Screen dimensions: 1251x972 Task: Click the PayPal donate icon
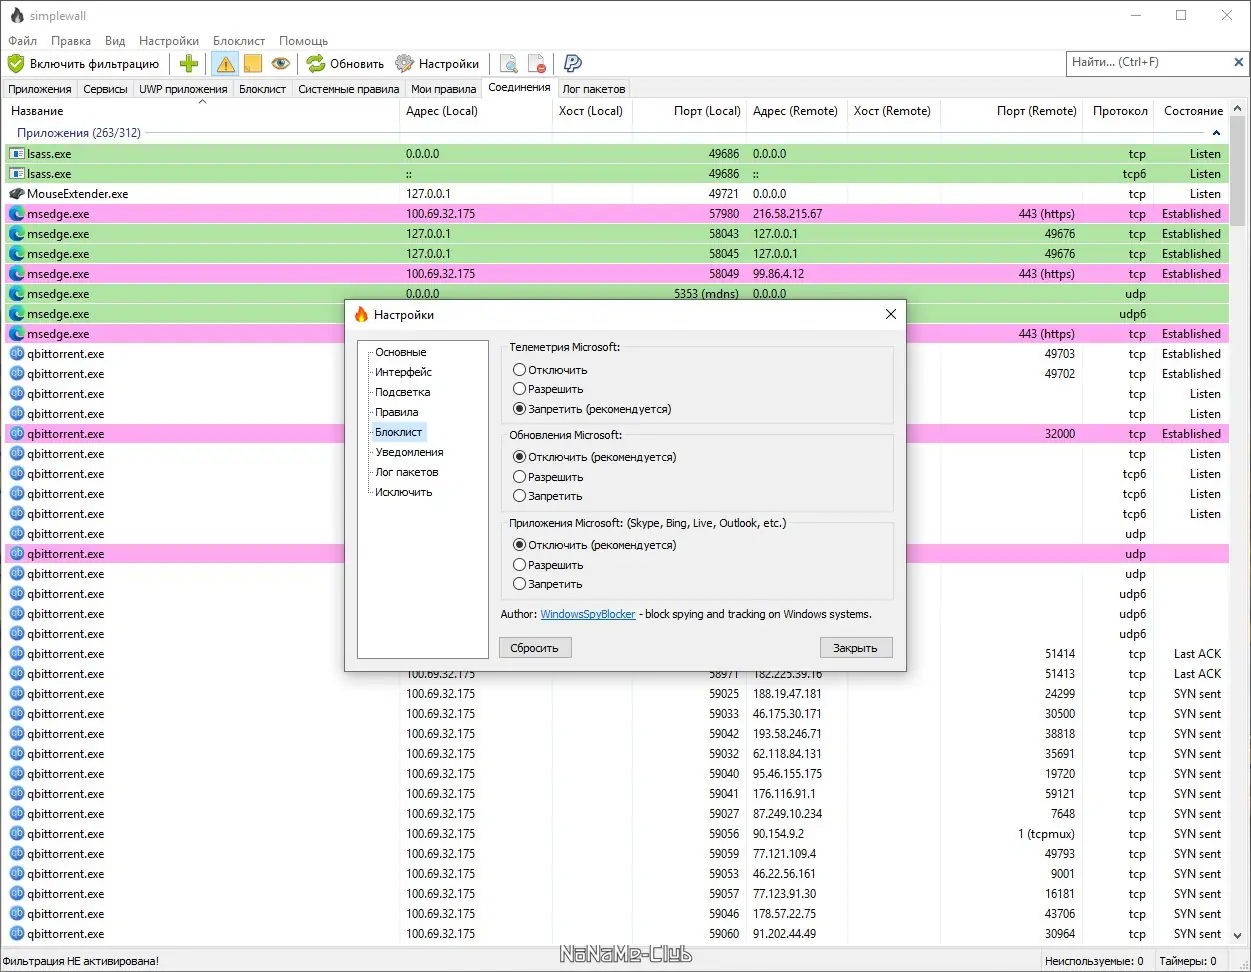(x=573, y=63)
